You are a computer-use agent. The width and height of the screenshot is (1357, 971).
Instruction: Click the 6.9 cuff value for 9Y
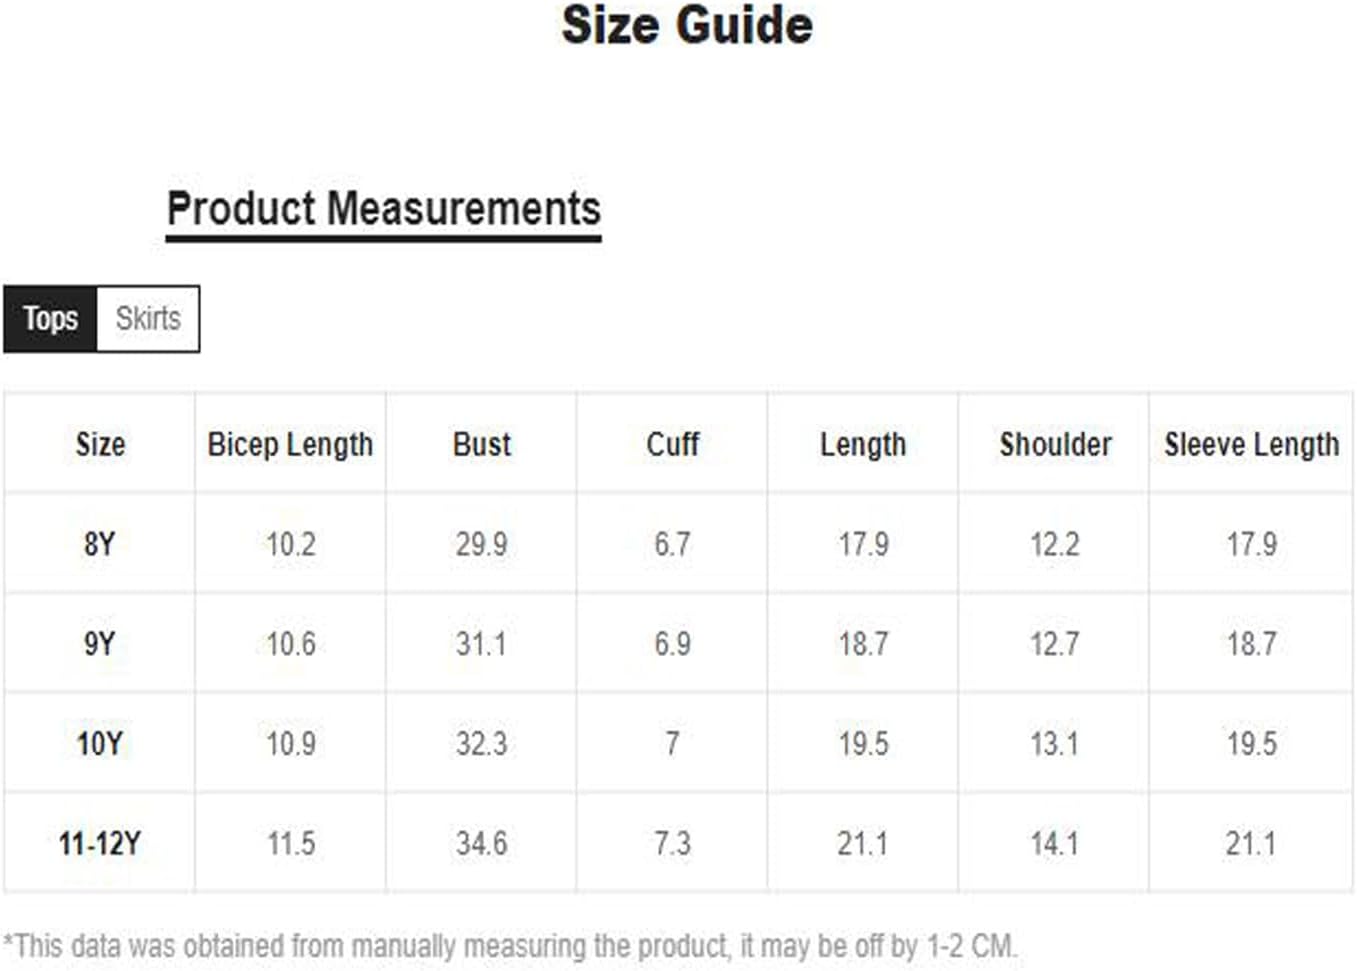coord(672,644)
